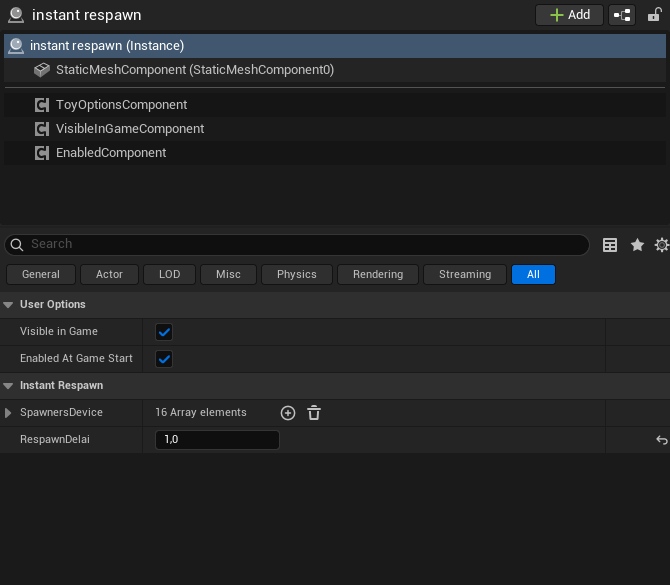Collapse the Instant Respawn section
Image resolution: width=670 pixels, height=585 pixels.
pyautogui.click(x=9, y=386)
